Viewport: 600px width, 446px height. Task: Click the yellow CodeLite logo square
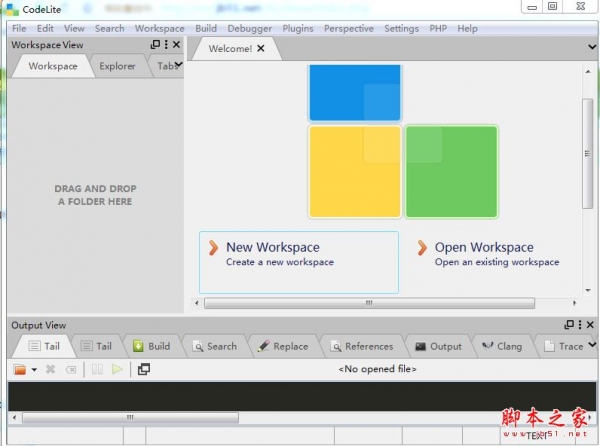coord(355,172)
